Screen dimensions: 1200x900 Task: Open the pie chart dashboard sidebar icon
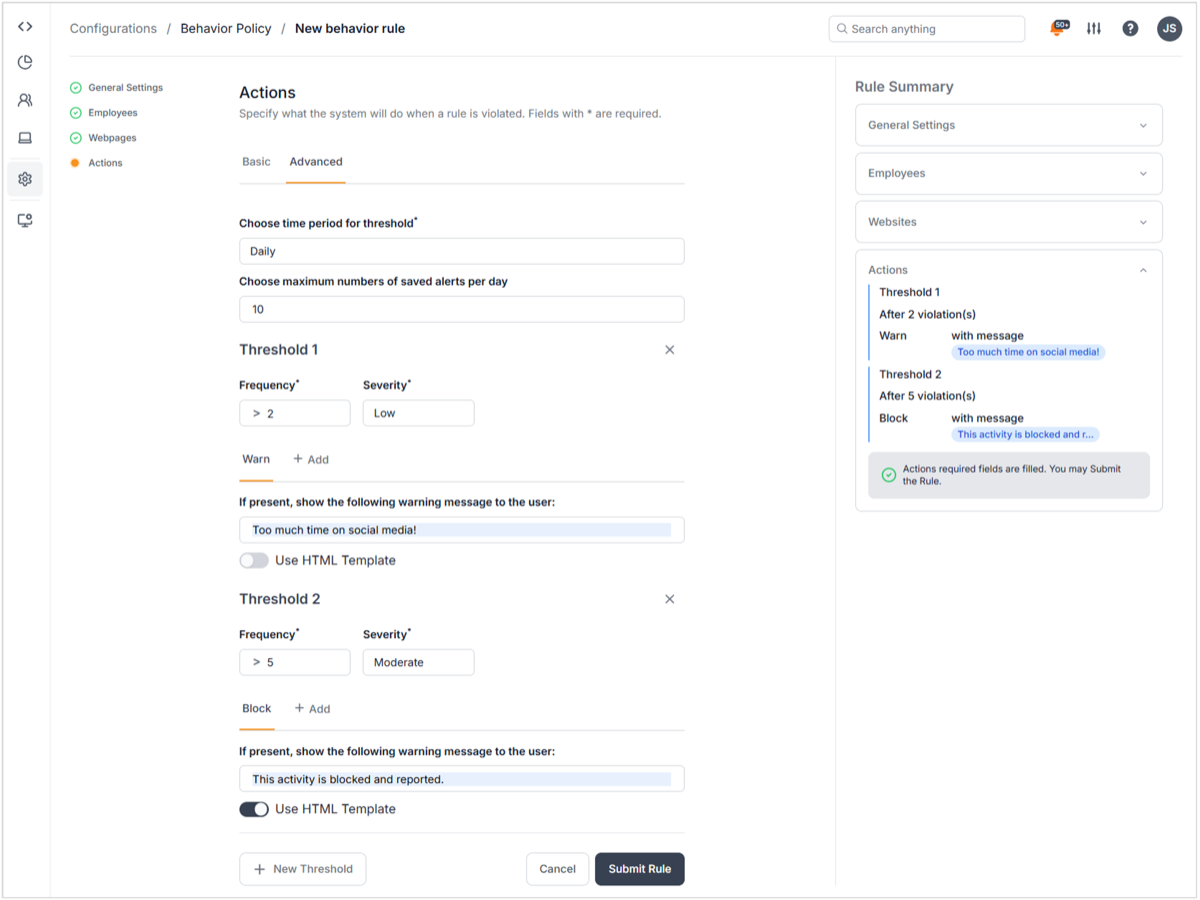(x=25, y=62)
